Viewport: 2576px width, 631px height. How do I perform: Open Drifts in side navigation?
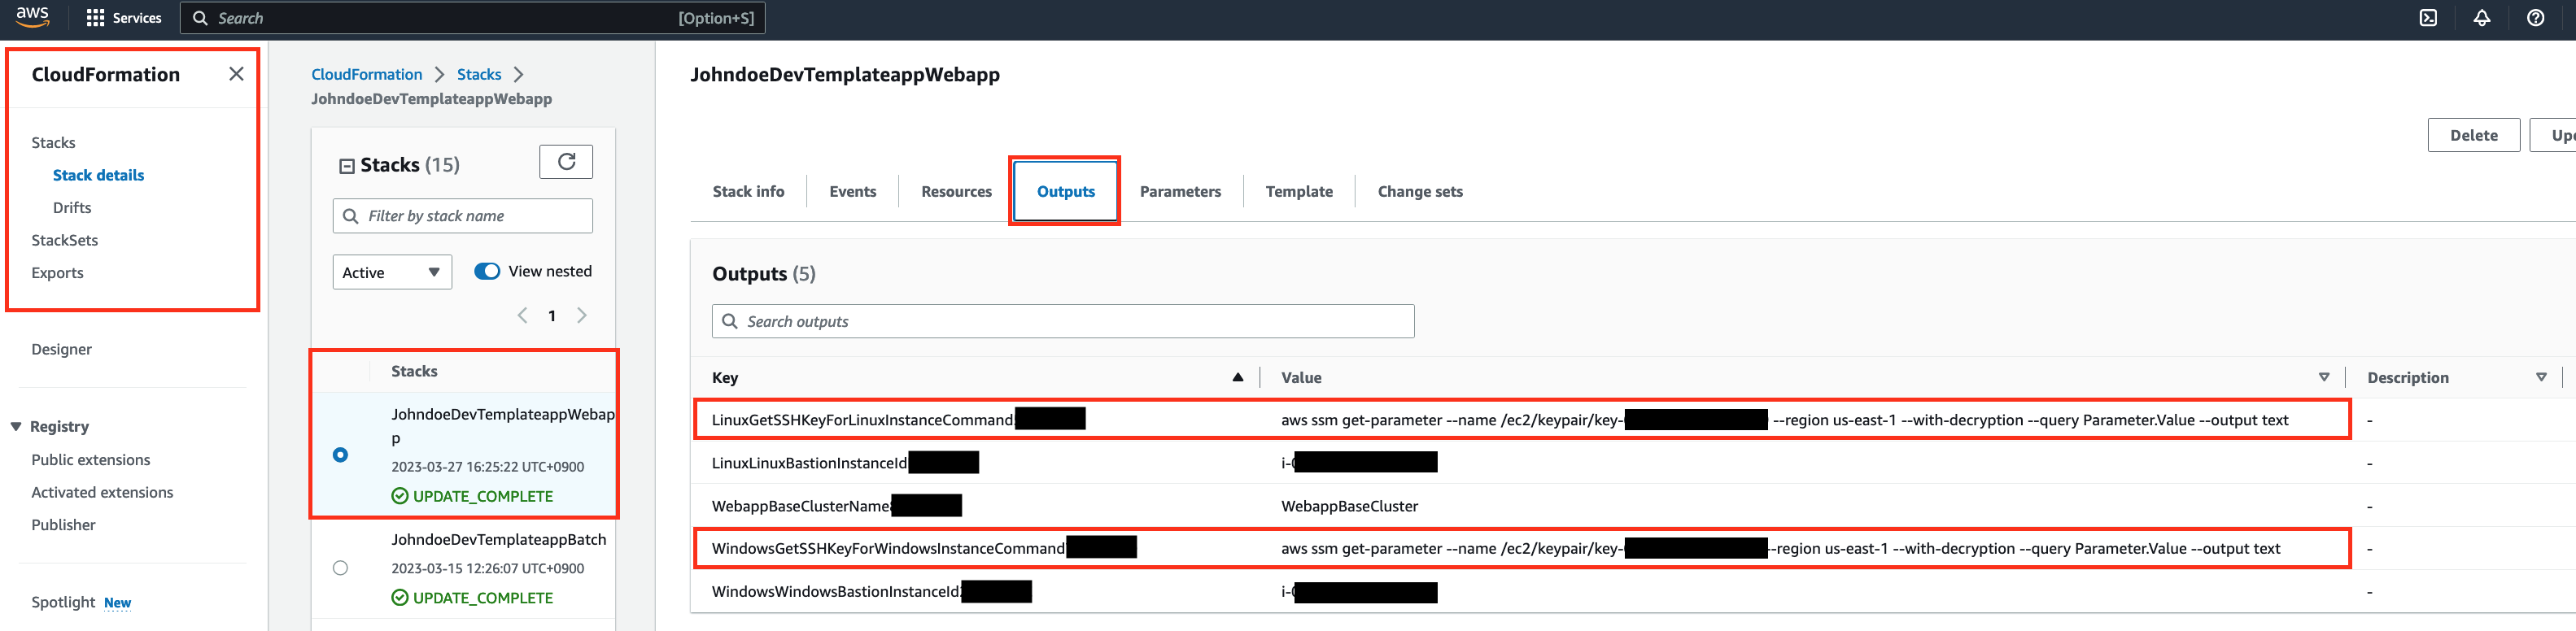tap(72, 208)
